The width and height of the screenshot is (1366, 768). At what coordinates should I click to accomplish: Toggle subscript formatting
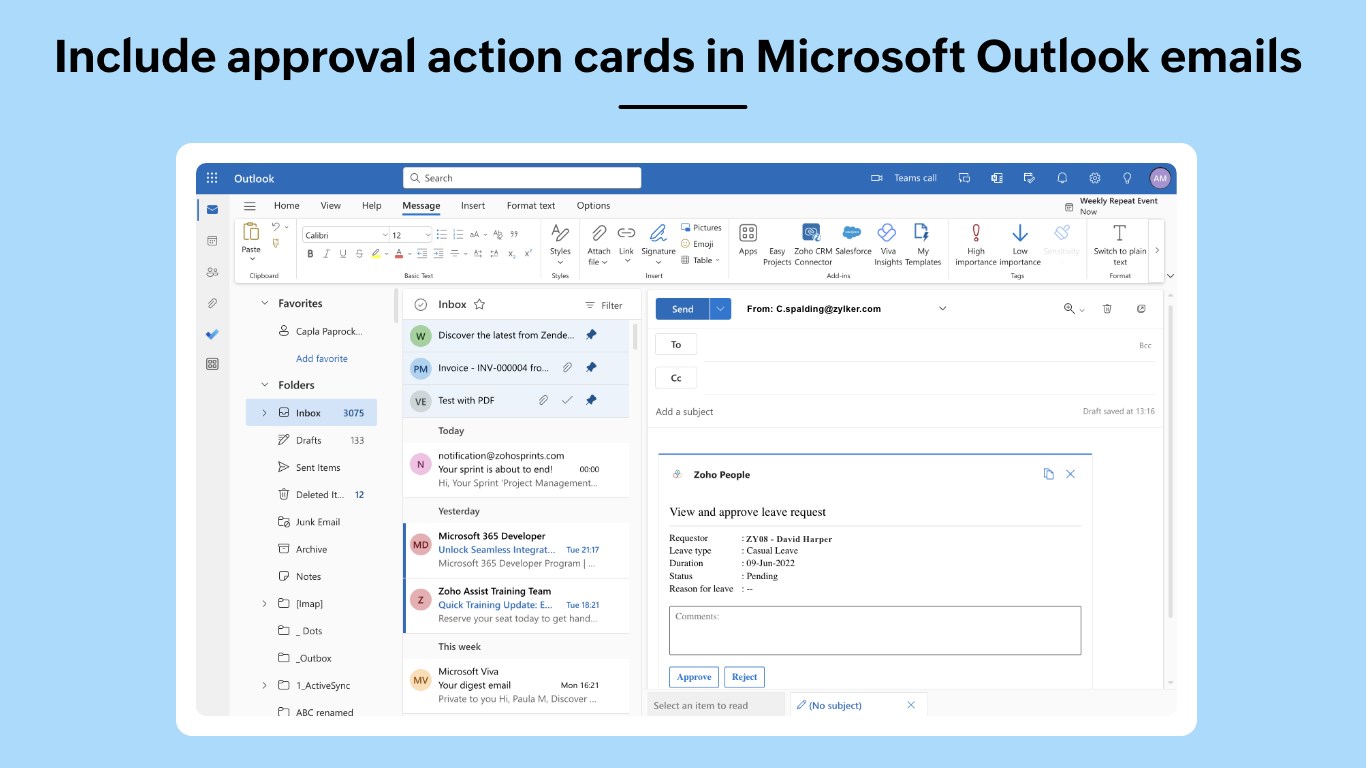click(x=512, y=254)
